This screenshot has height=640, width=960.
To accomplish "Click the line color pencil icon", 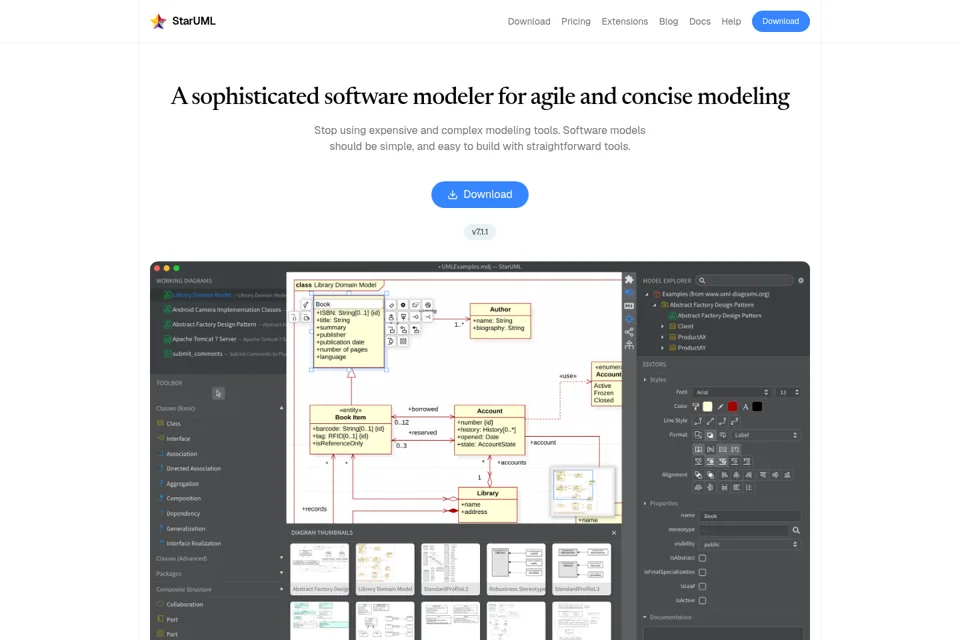I will (721, 407).
